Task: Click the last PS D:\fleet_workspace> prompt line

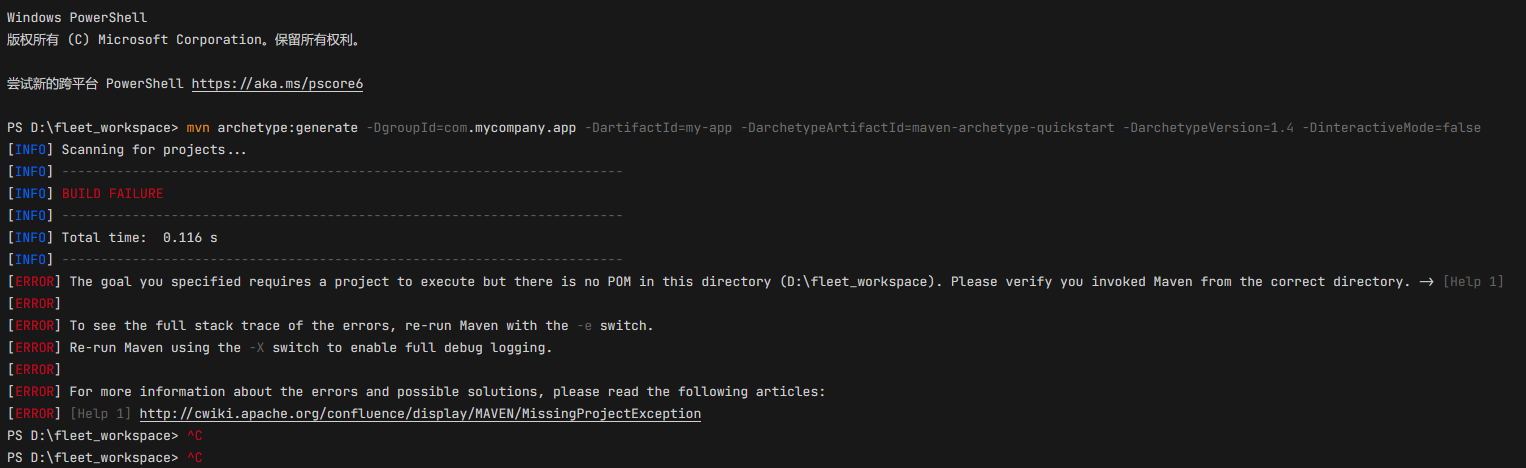Action: pos(92,457)
